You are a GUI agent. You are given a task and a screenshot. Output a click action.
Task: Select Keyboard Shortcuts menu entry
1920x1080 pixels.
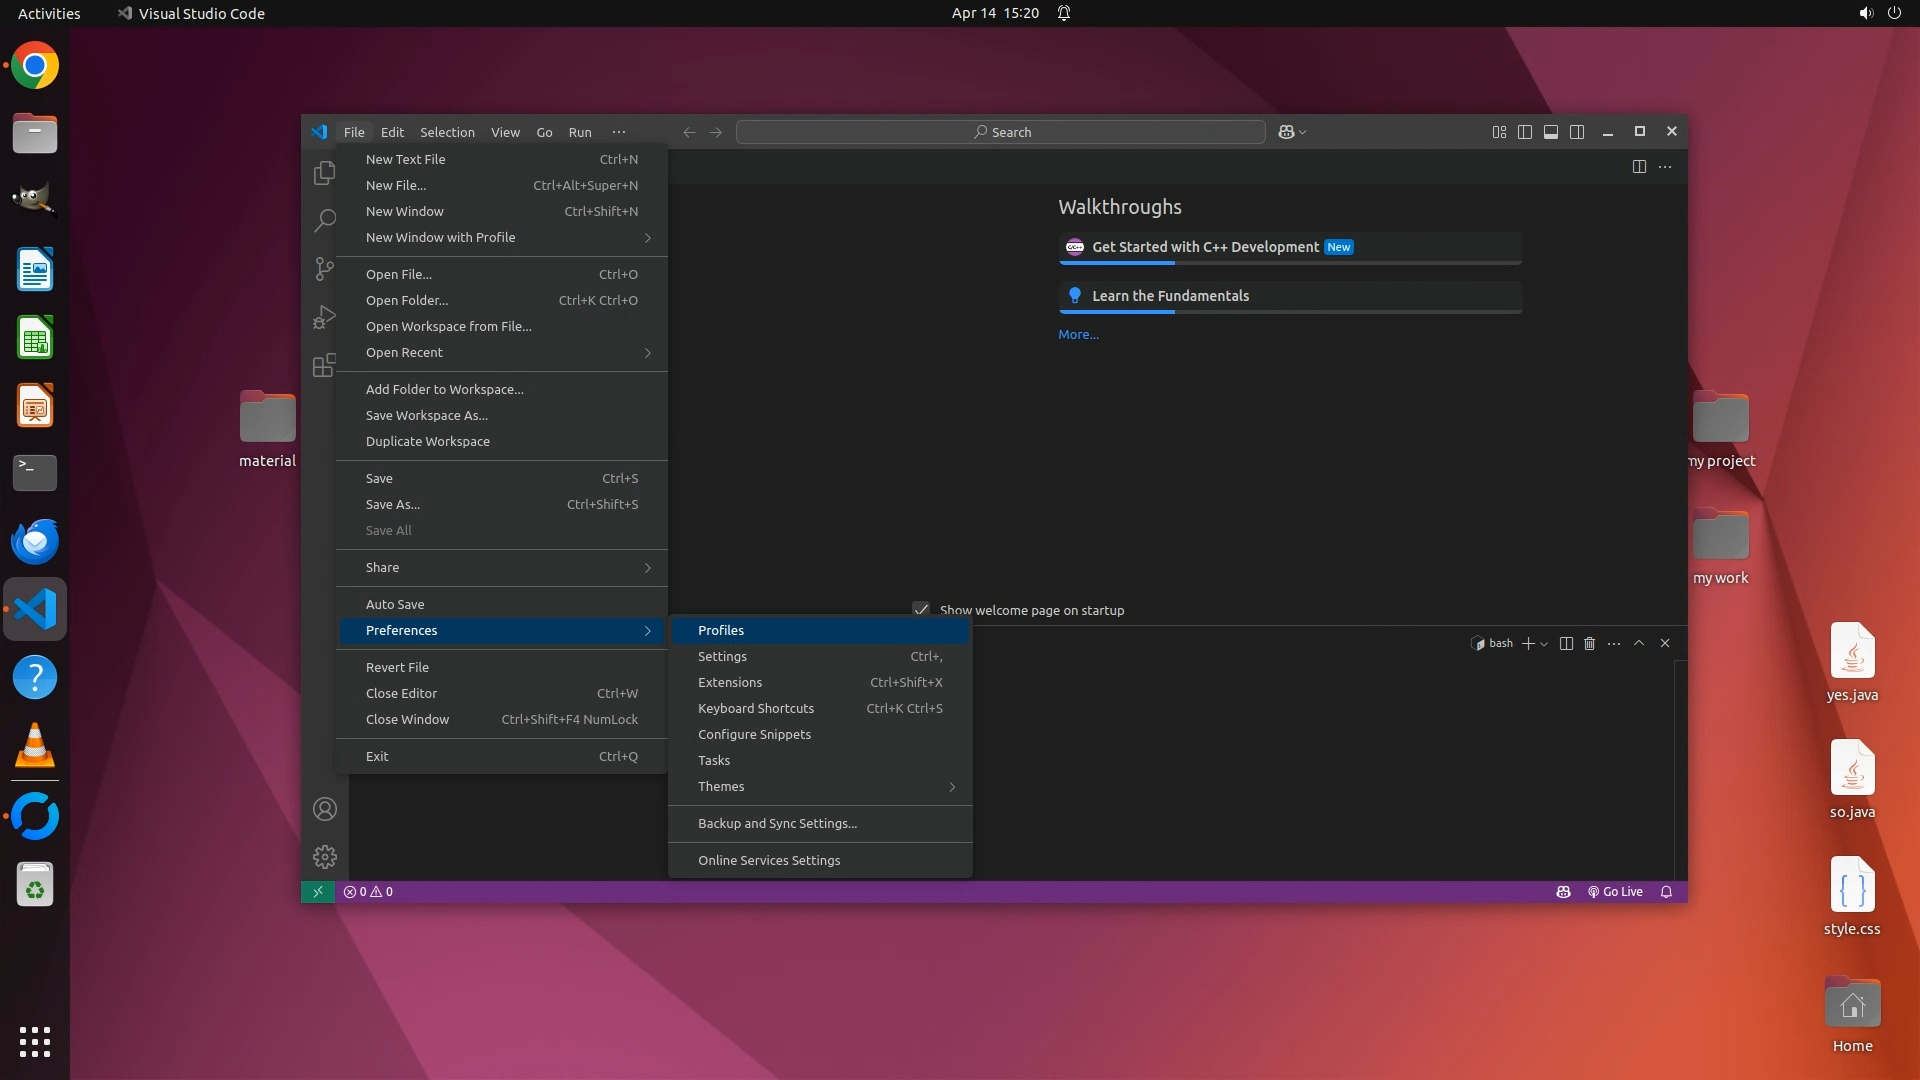click(x=756, y=709)
